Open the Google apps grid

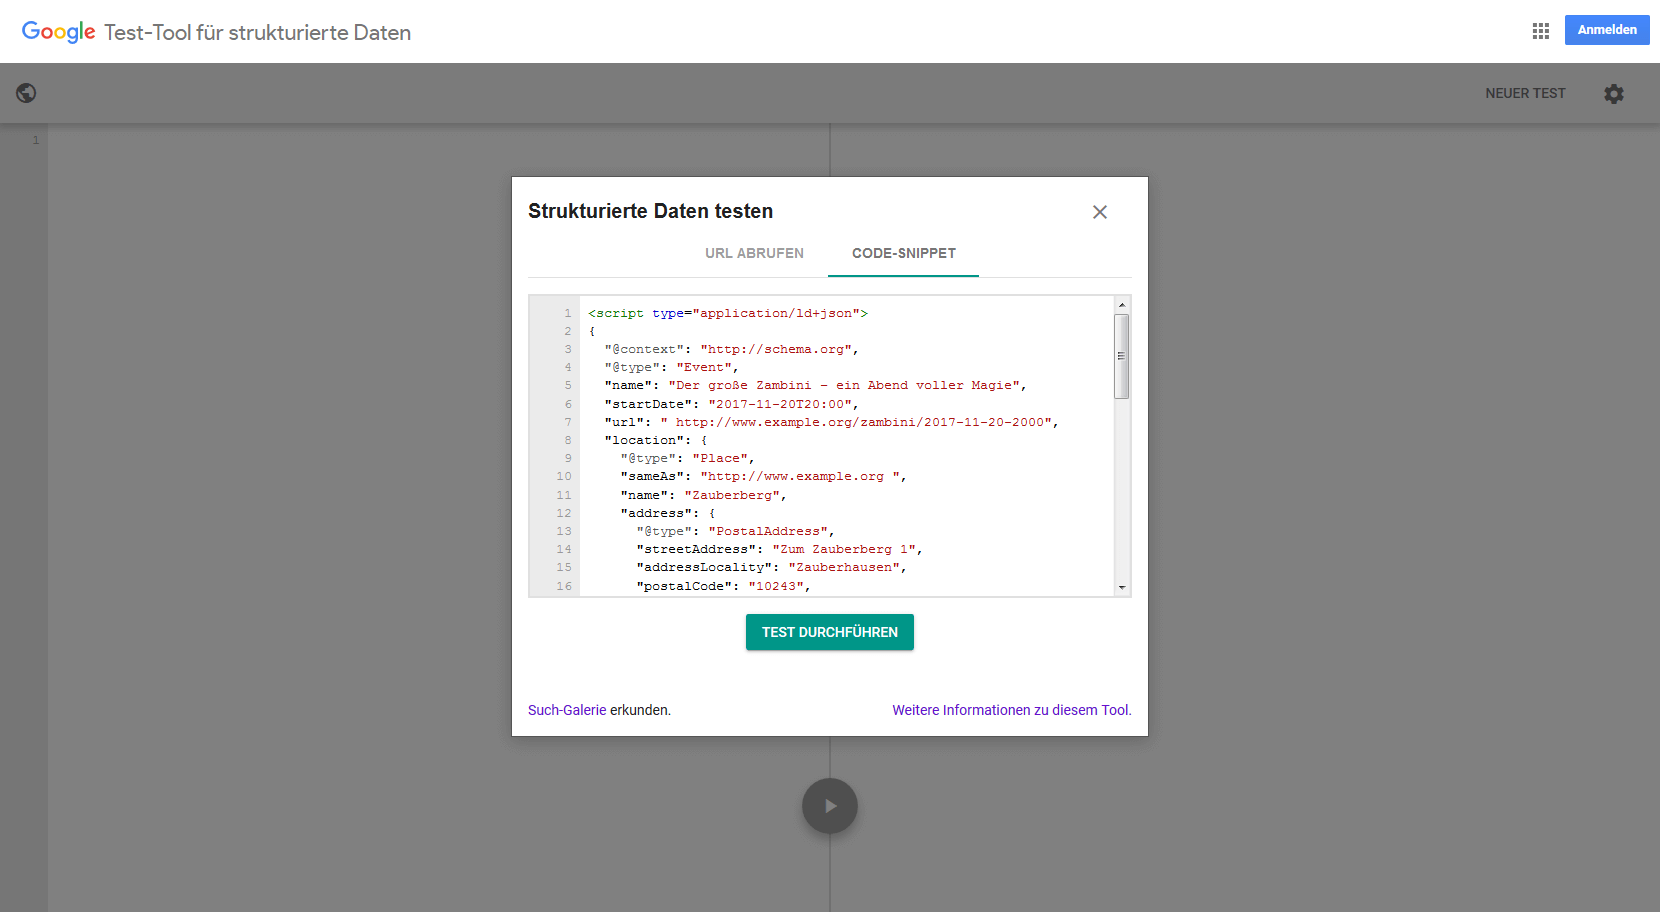pyautogui.click(x=1540, y=31)
